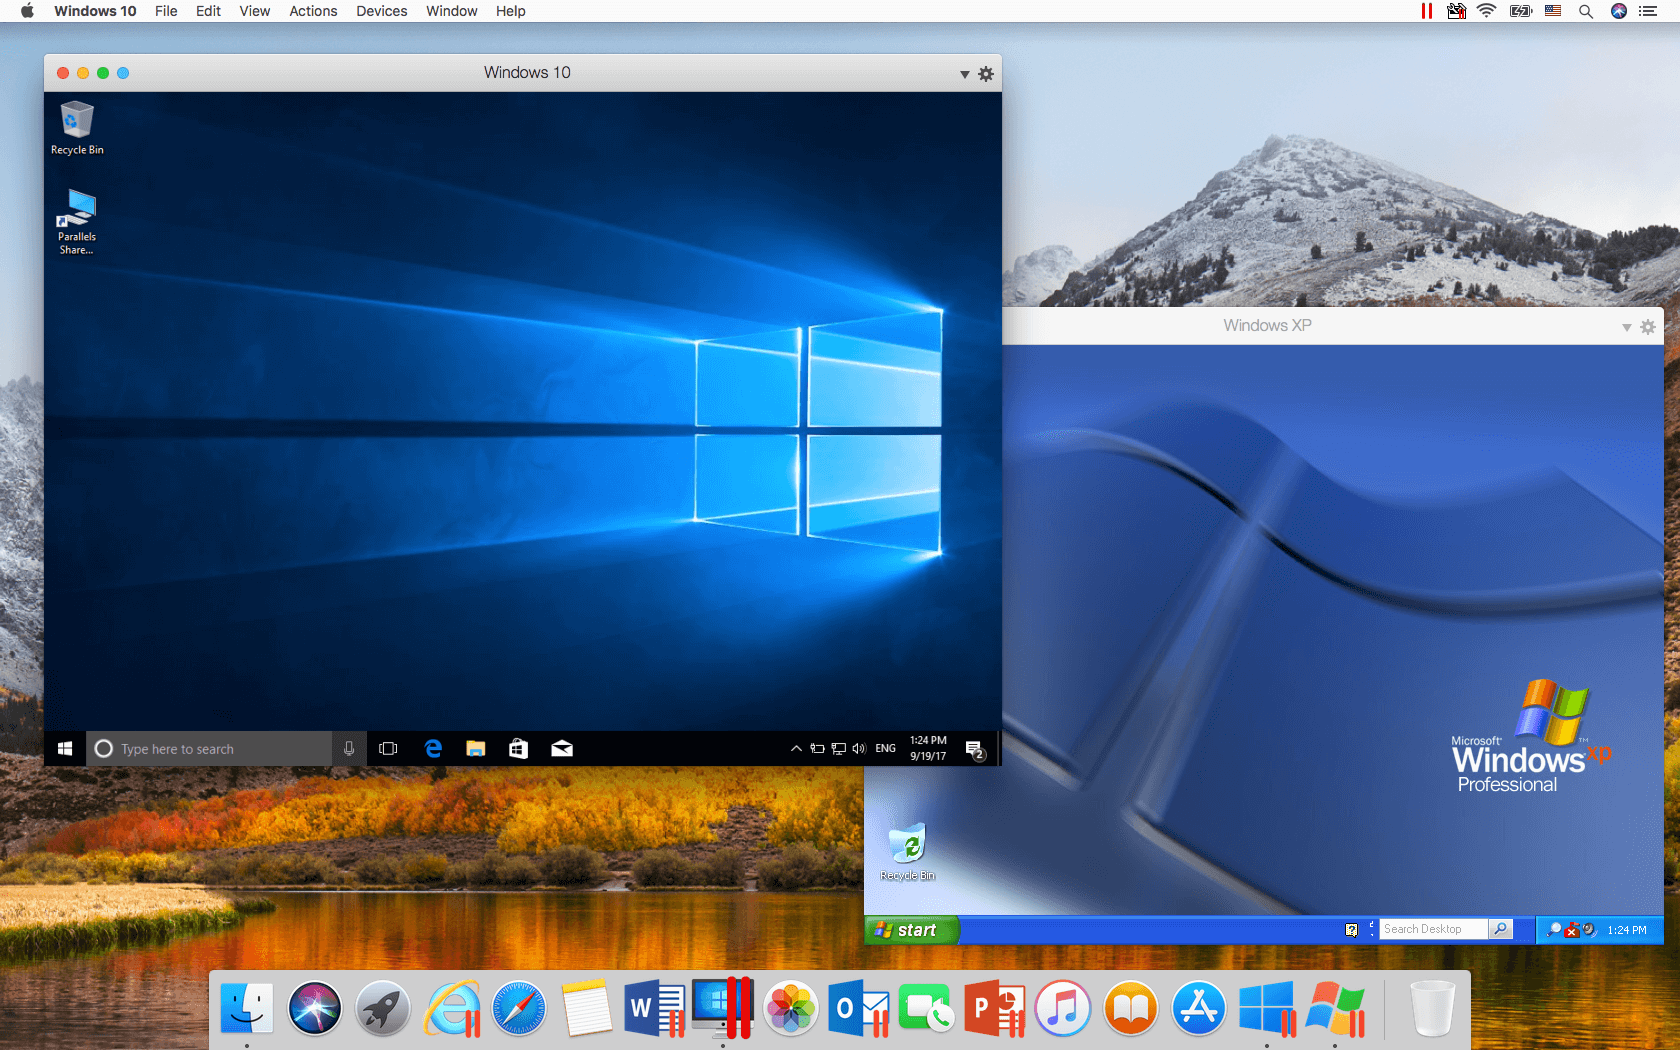1680x1050 pixels.
Task: Open Windows XP VM configuration gear
Action: (1648, 327)
